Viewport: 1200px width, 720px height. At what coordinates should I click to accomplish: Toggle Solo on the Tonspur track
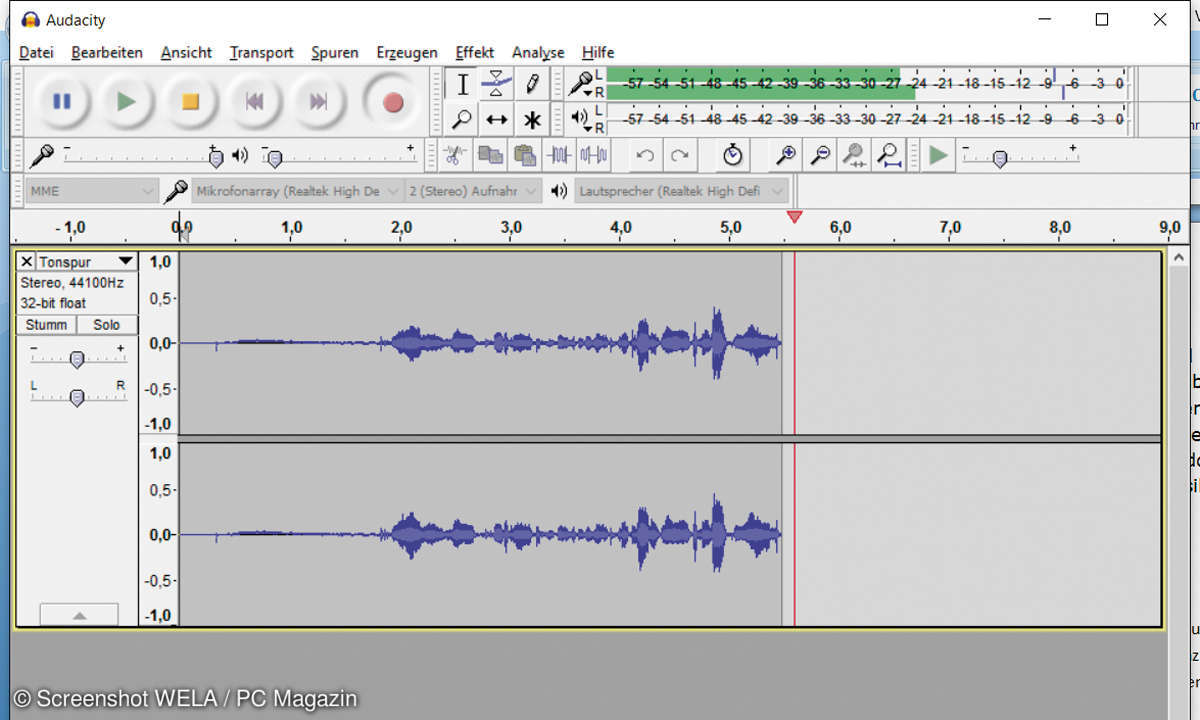(107, 325)
